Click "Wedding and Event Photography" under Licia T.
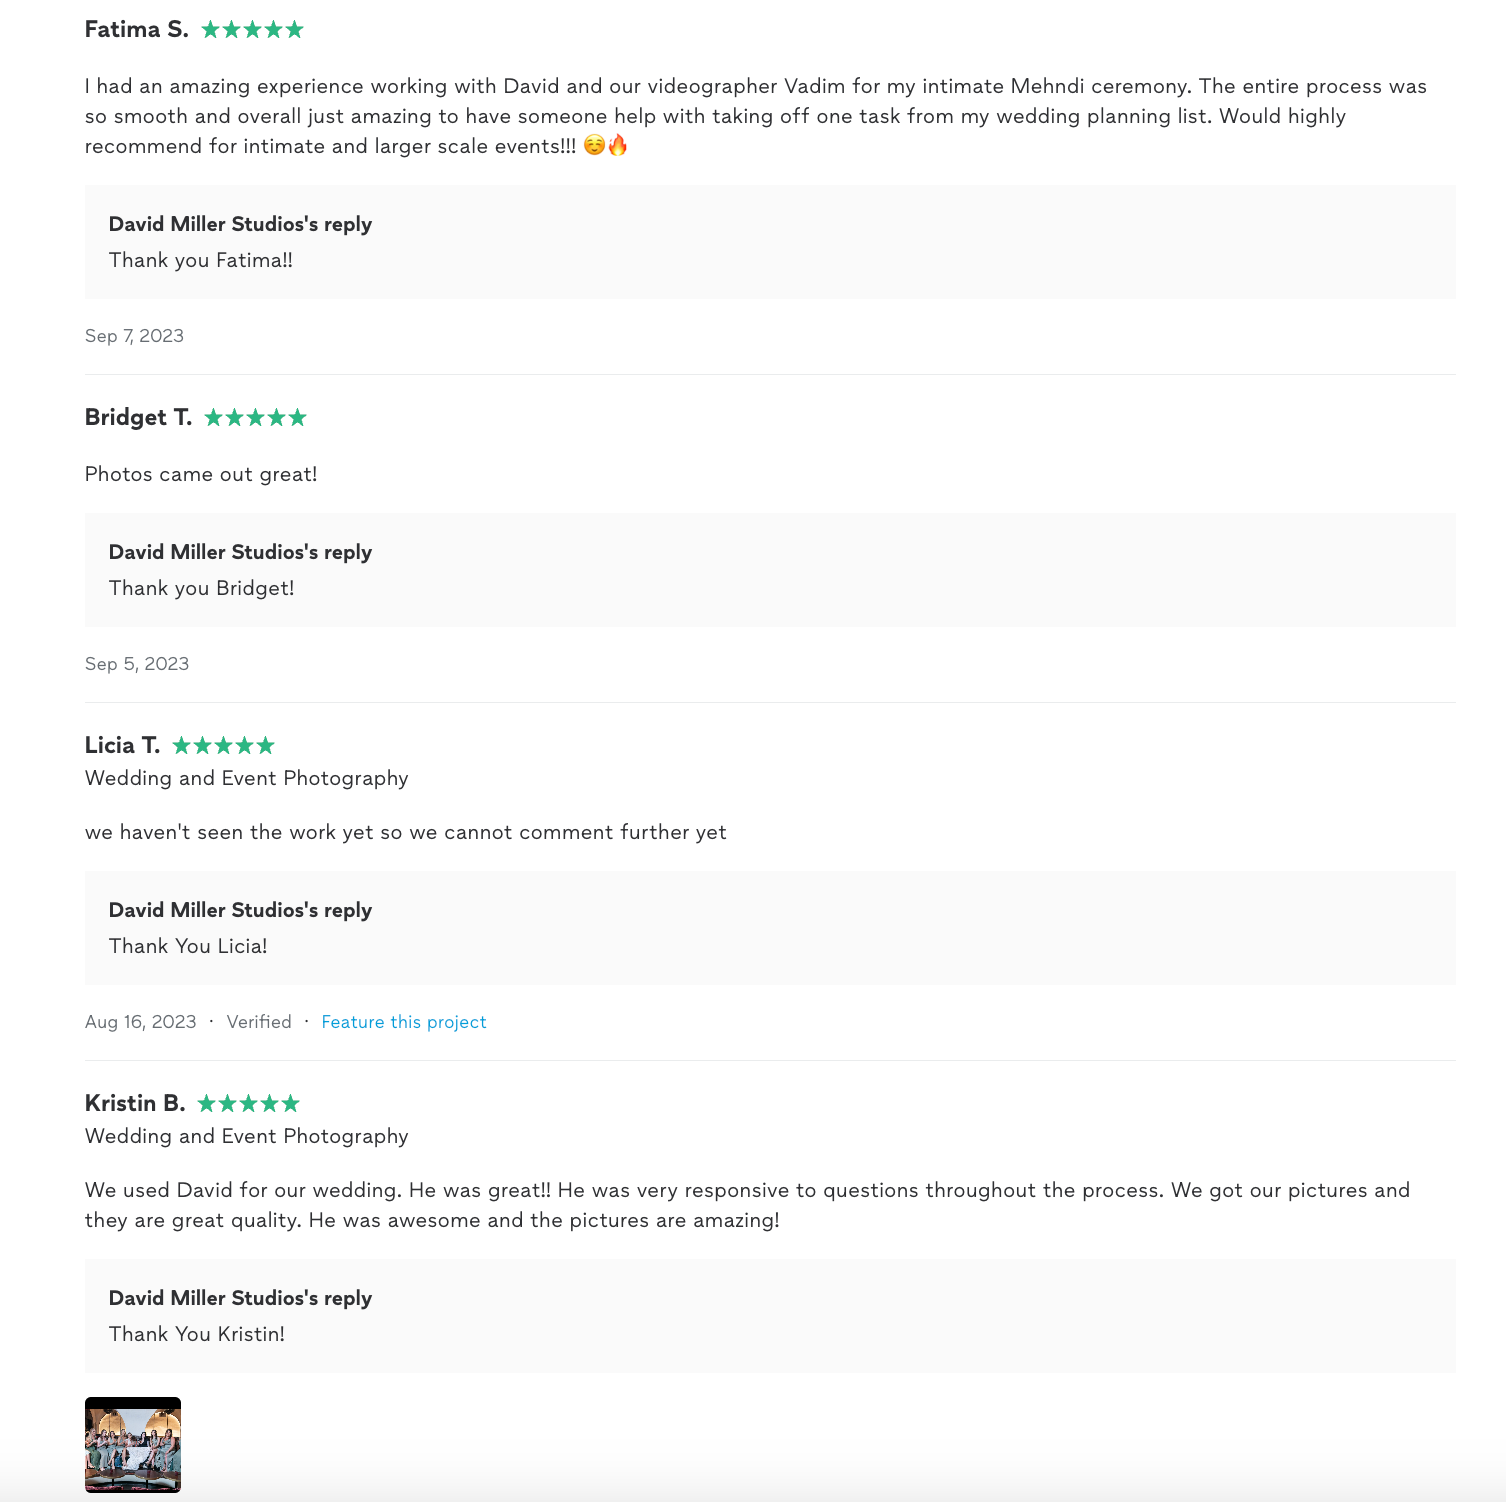 [246, 778]
